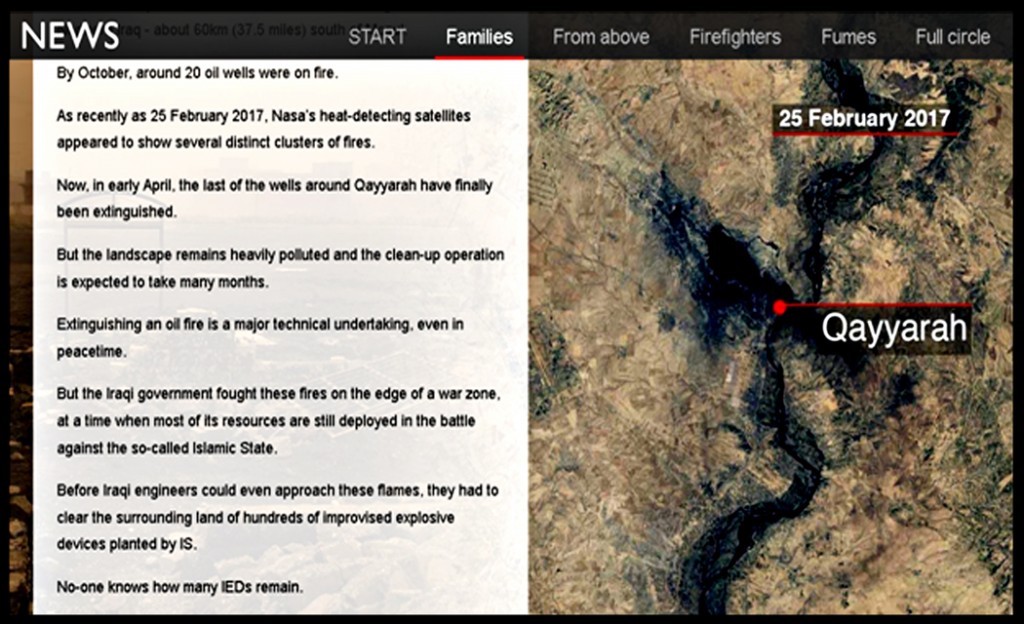Click the text 'No-one knows how many IEDs remain'
The image size is (1024, 624).
point(180,587)
